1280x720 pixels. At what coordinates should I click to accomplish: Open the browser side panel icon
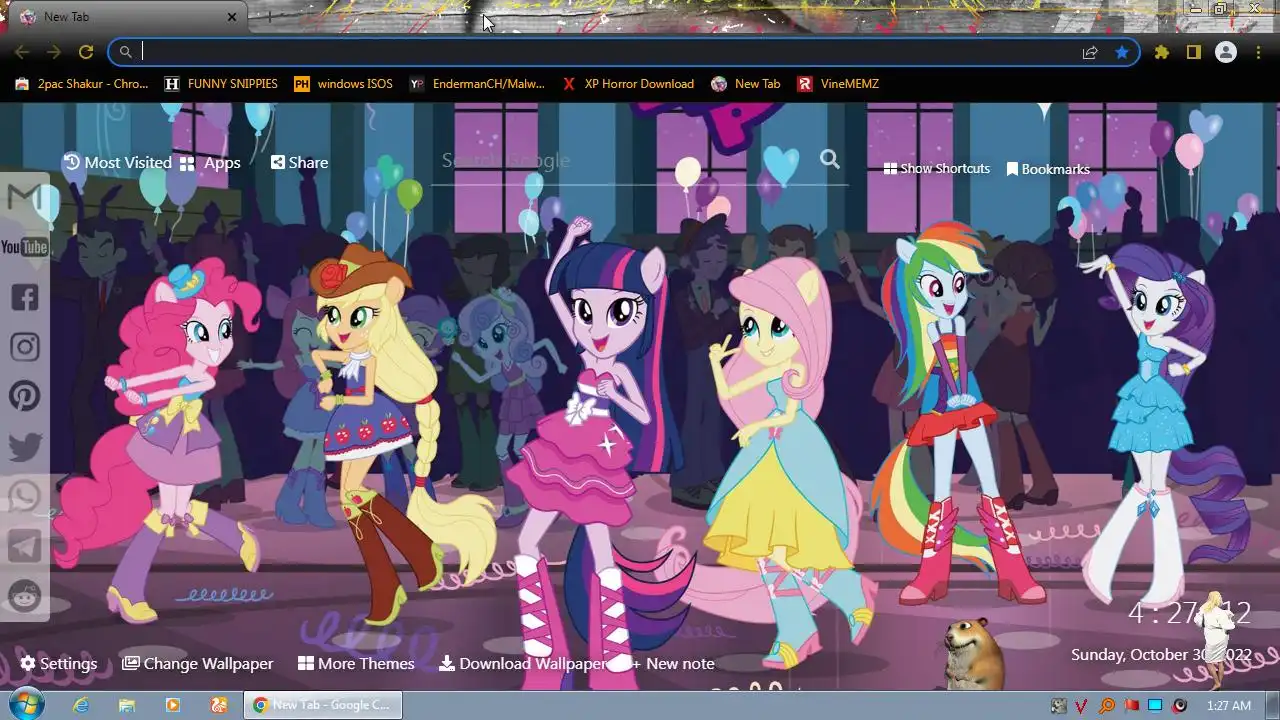(x=1193, y=52)
